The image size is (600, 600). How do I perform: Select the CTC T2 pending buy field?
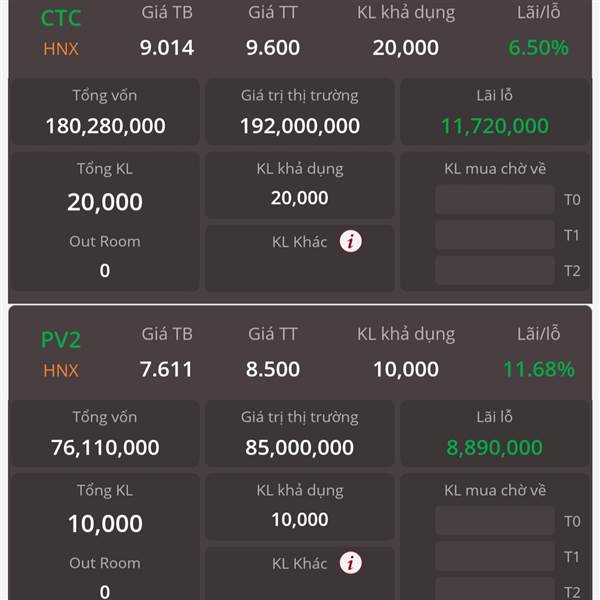point(495,271)
